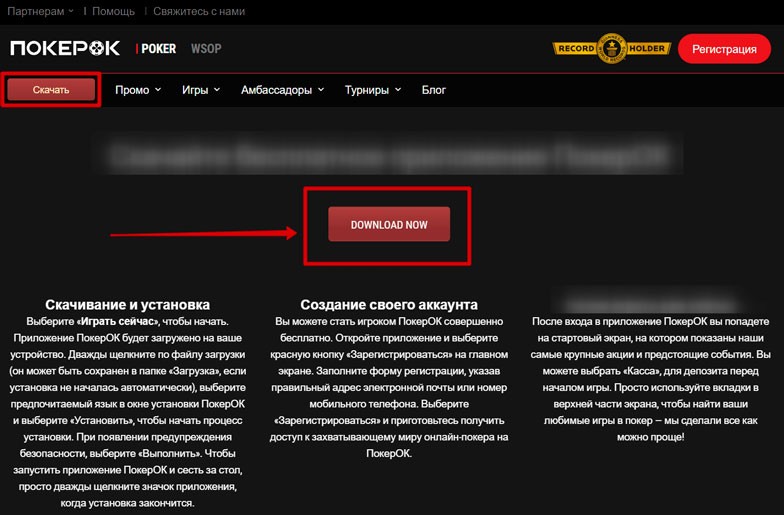This screenshot has height=515, width=784.
Task: Click the blurred heading of third column
Action: 649,304
